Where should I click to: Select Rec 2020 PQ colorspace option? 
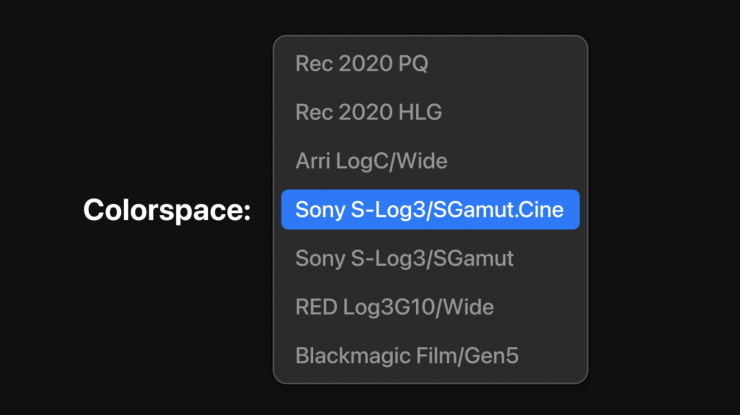[361, 64]
